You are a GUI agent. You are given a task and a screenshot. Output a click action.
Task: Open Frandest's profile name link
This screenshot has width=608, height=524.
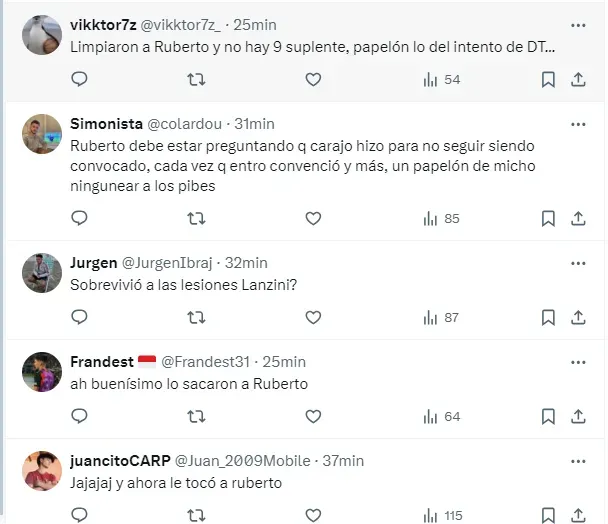pos(102,362)
